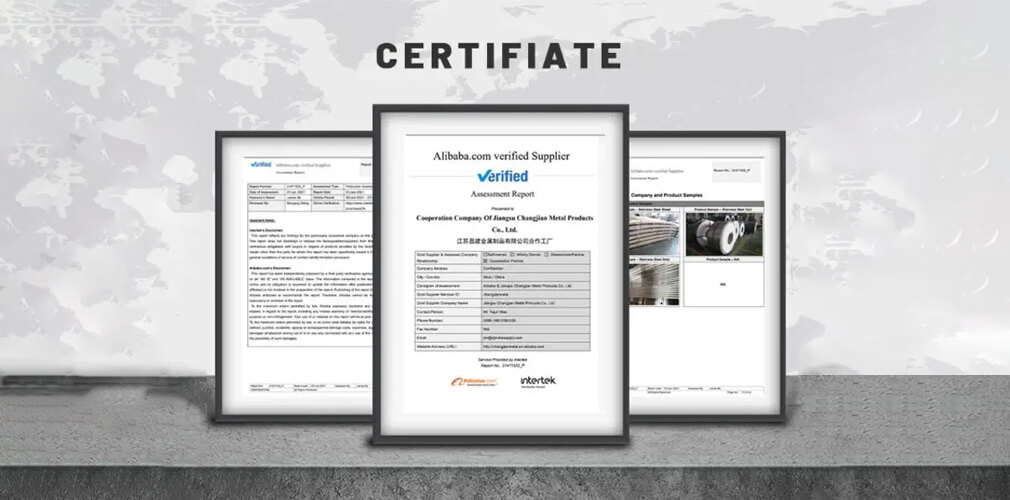
Task: Click the Email address row in the table
Action: [500, 338]
